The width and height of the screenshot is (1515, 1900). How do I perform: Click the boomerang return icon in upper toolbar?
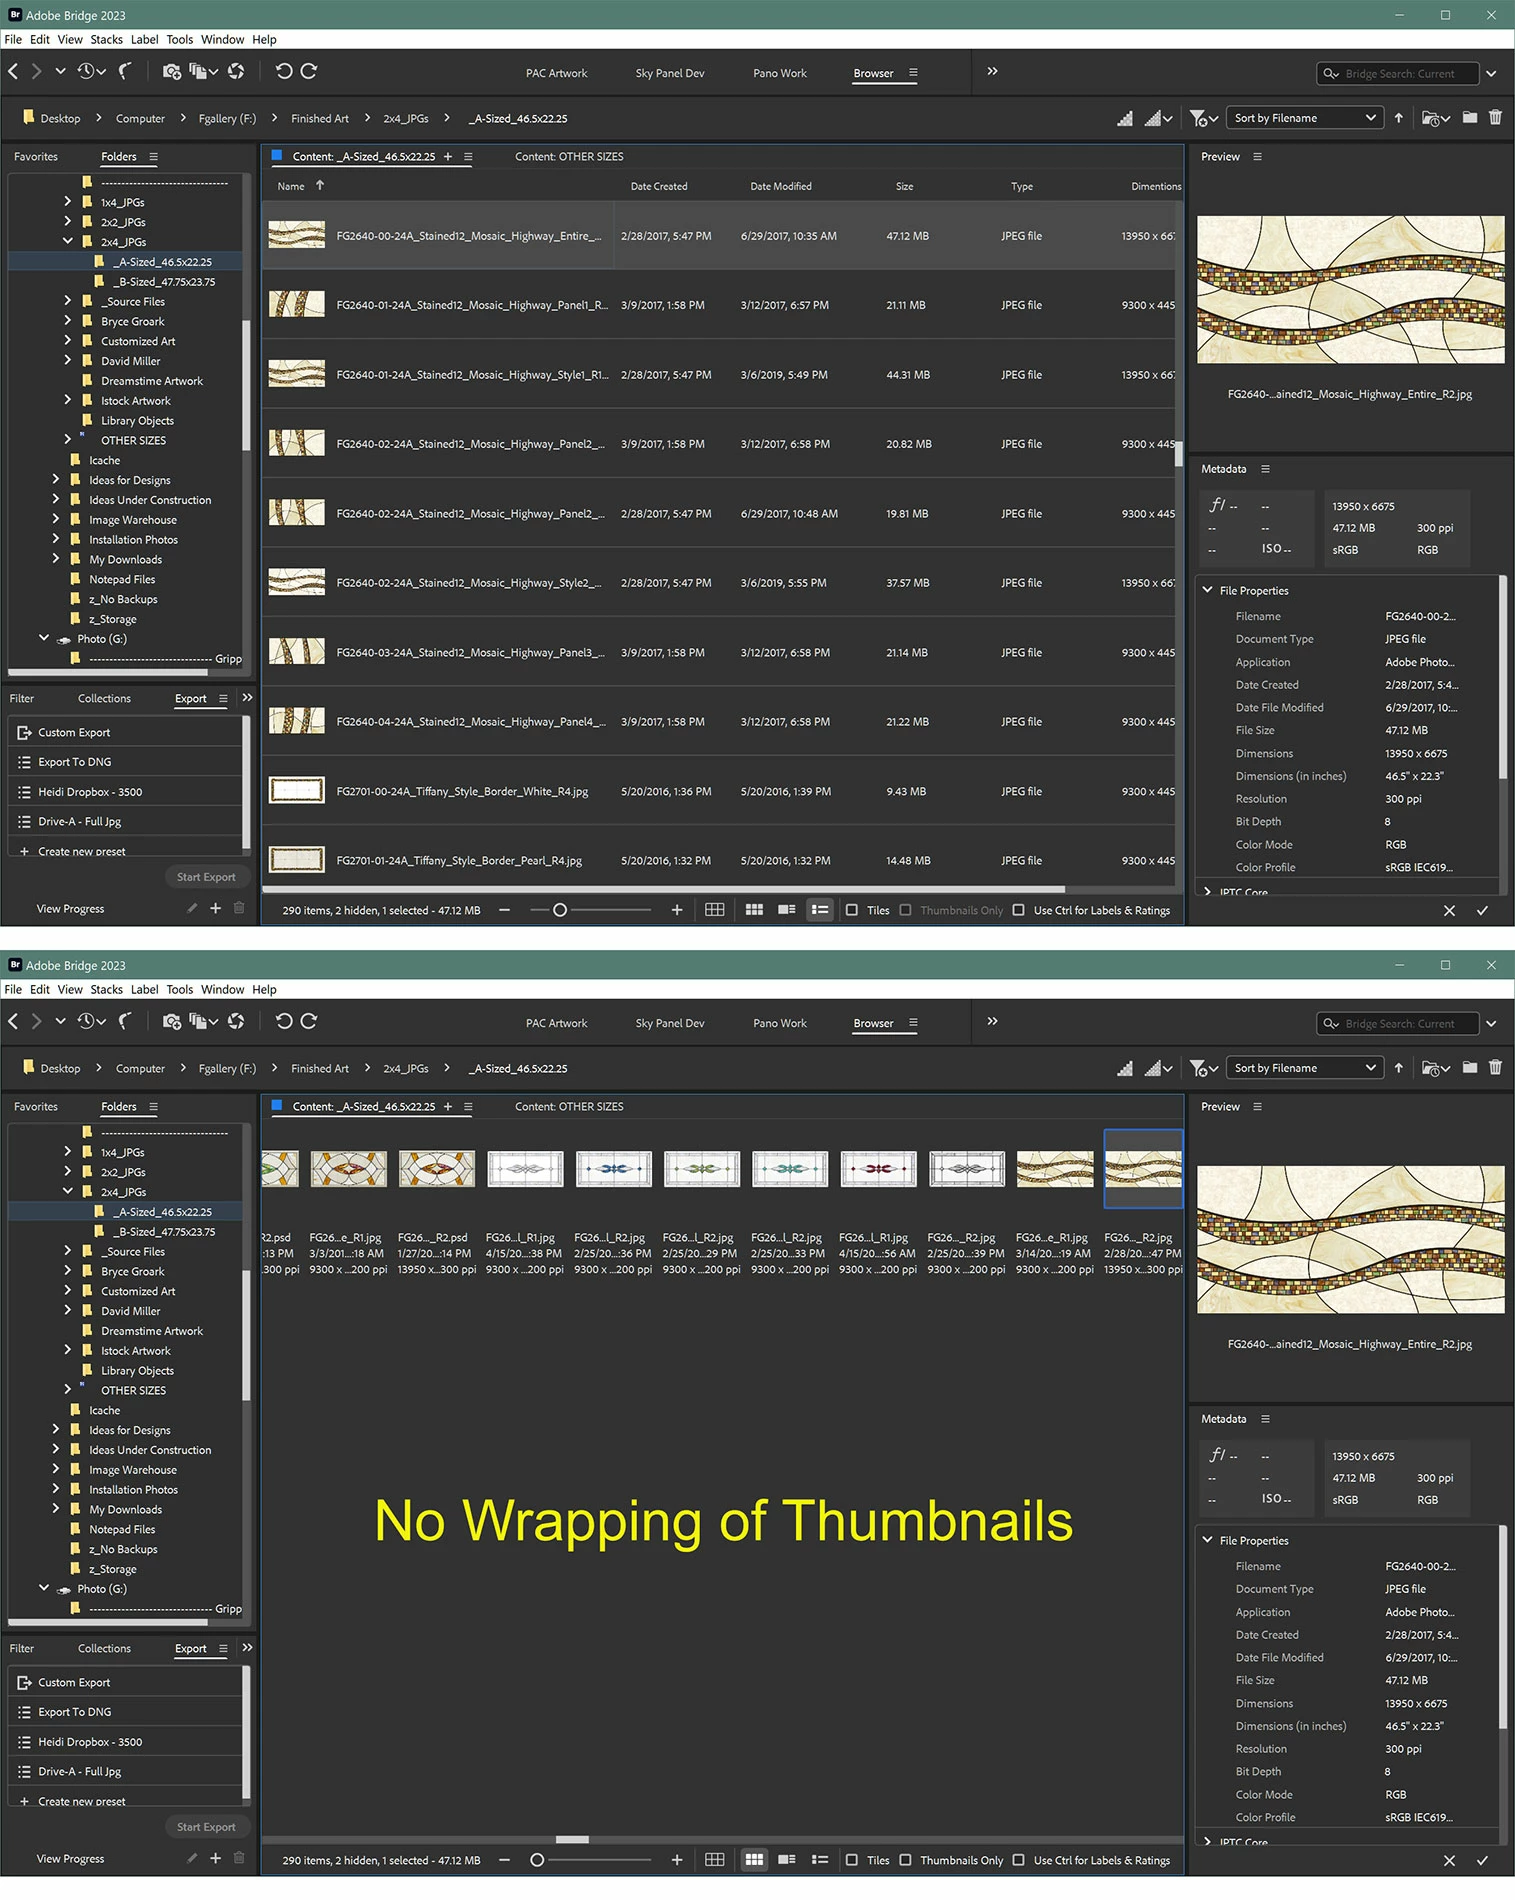pyautogui.click(x=125, y=71)
